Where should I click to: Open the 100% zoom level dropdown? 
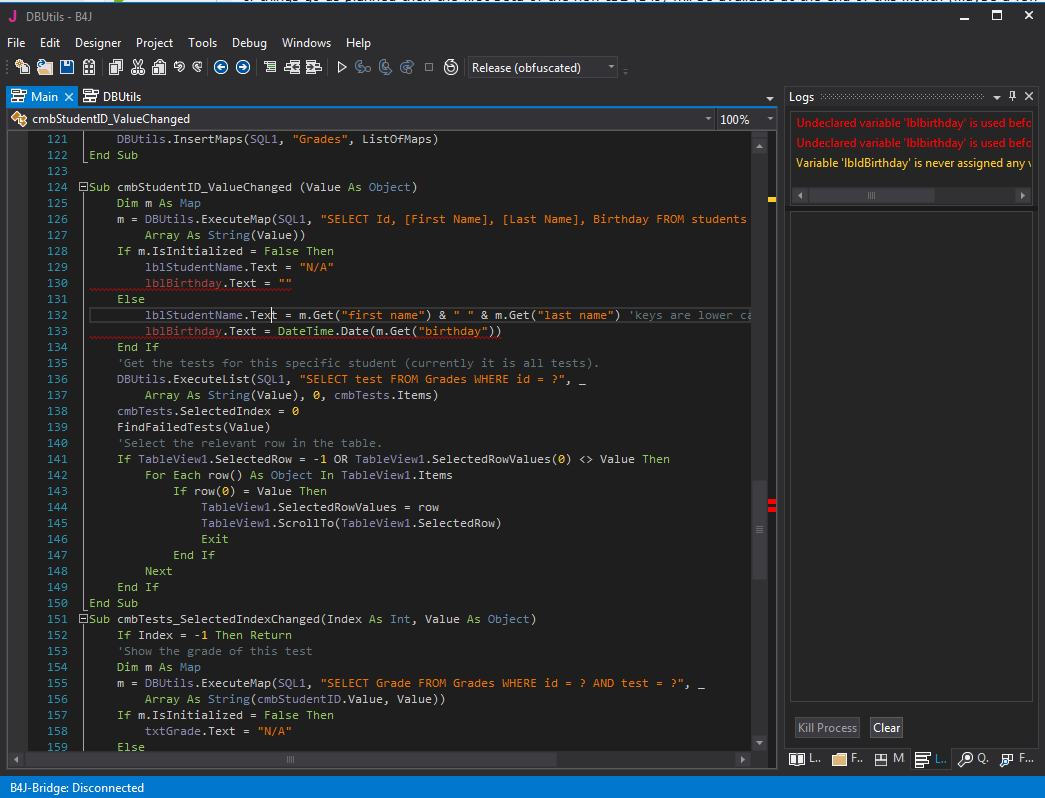768,119
